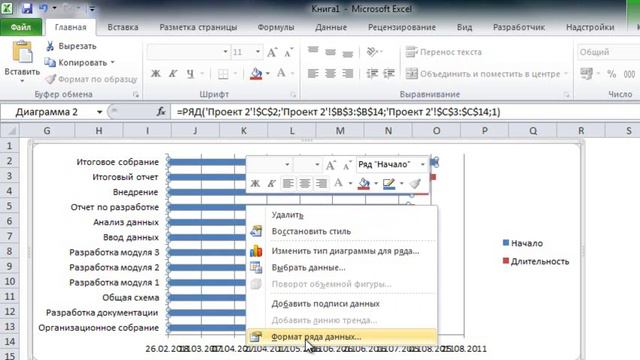Switch to the Данные tab

tap(331, 27)
